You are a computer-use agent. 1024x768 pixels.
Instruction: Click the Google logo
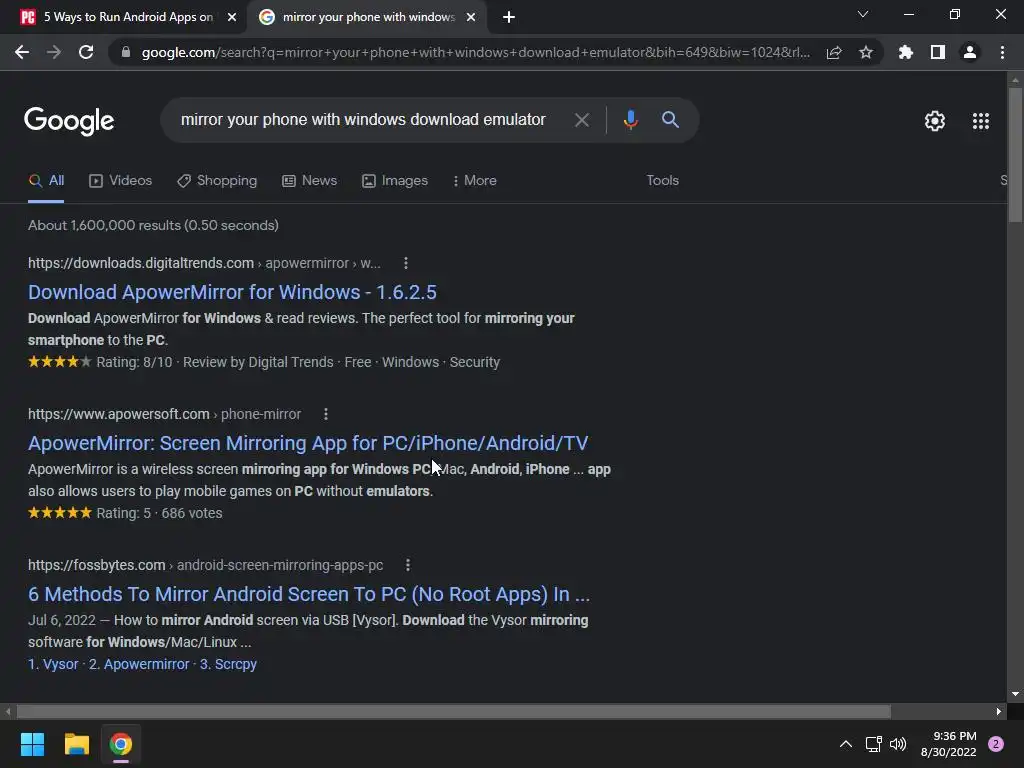click(x=69, y=121)
